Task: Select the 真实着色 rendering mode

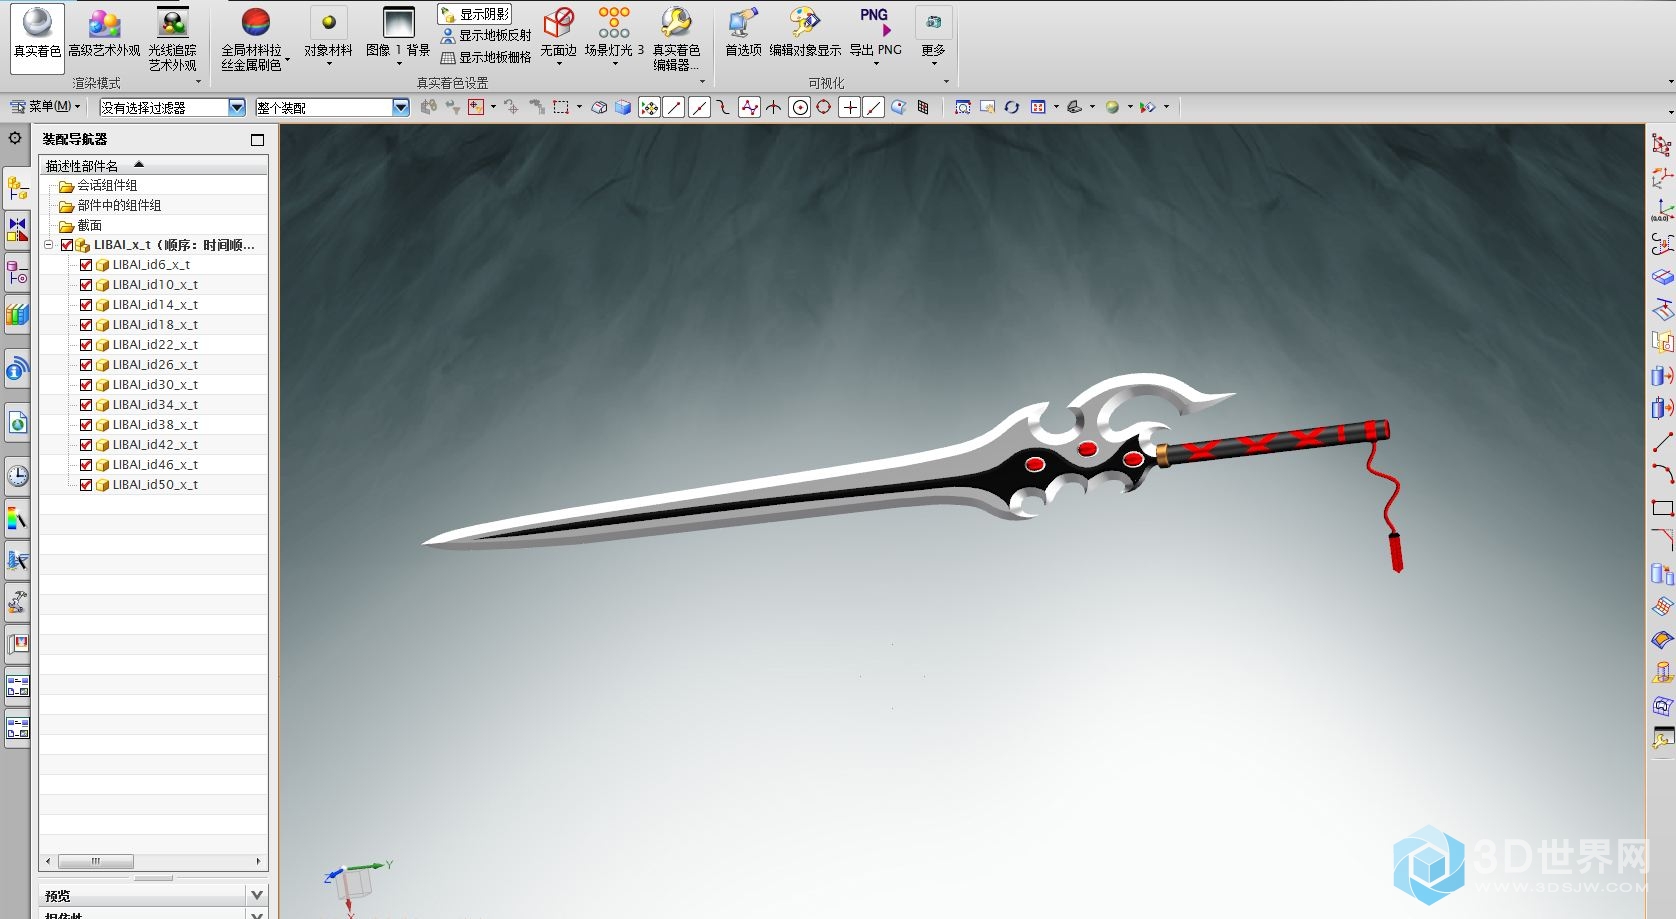Action: point(37,37)
